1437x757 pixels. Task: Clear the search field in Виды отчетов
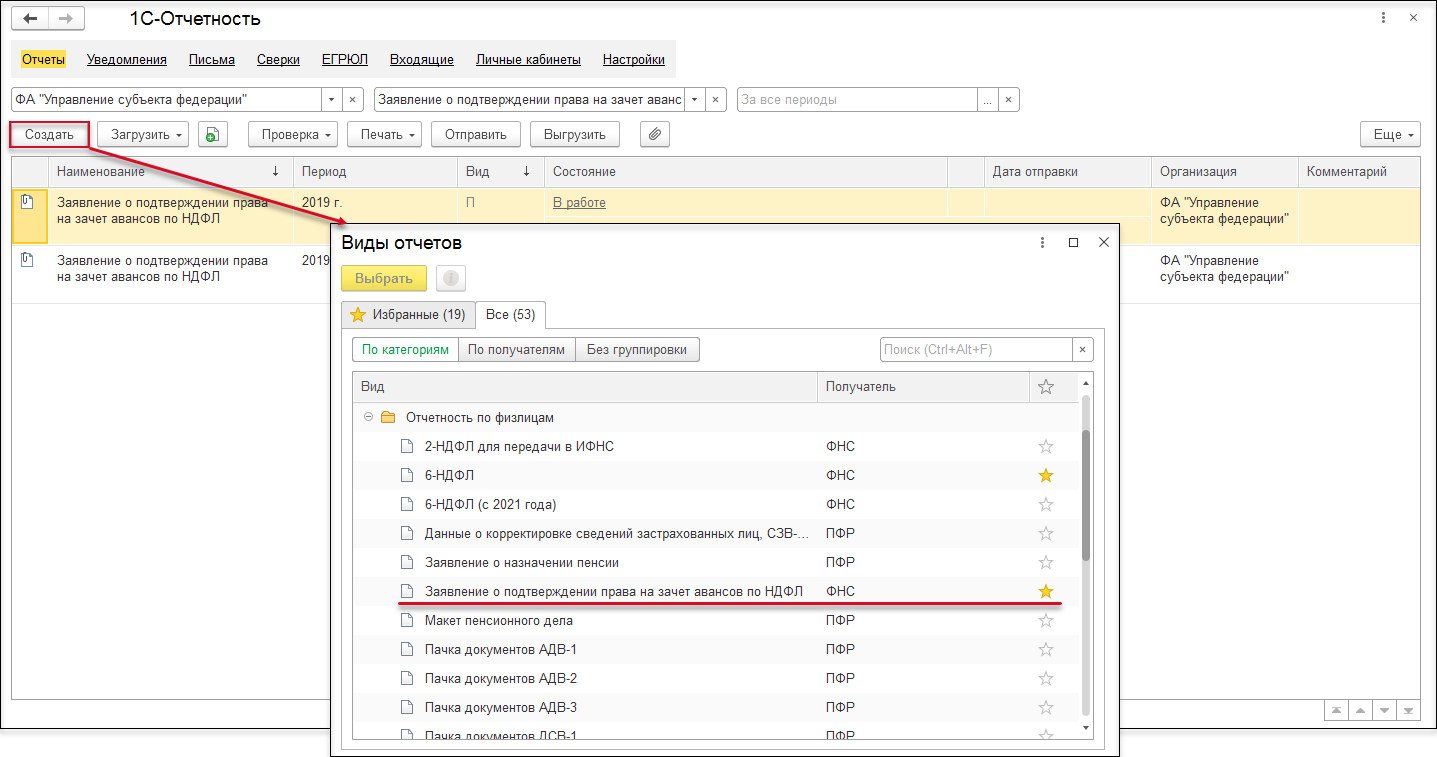[x=1082, y=349]
